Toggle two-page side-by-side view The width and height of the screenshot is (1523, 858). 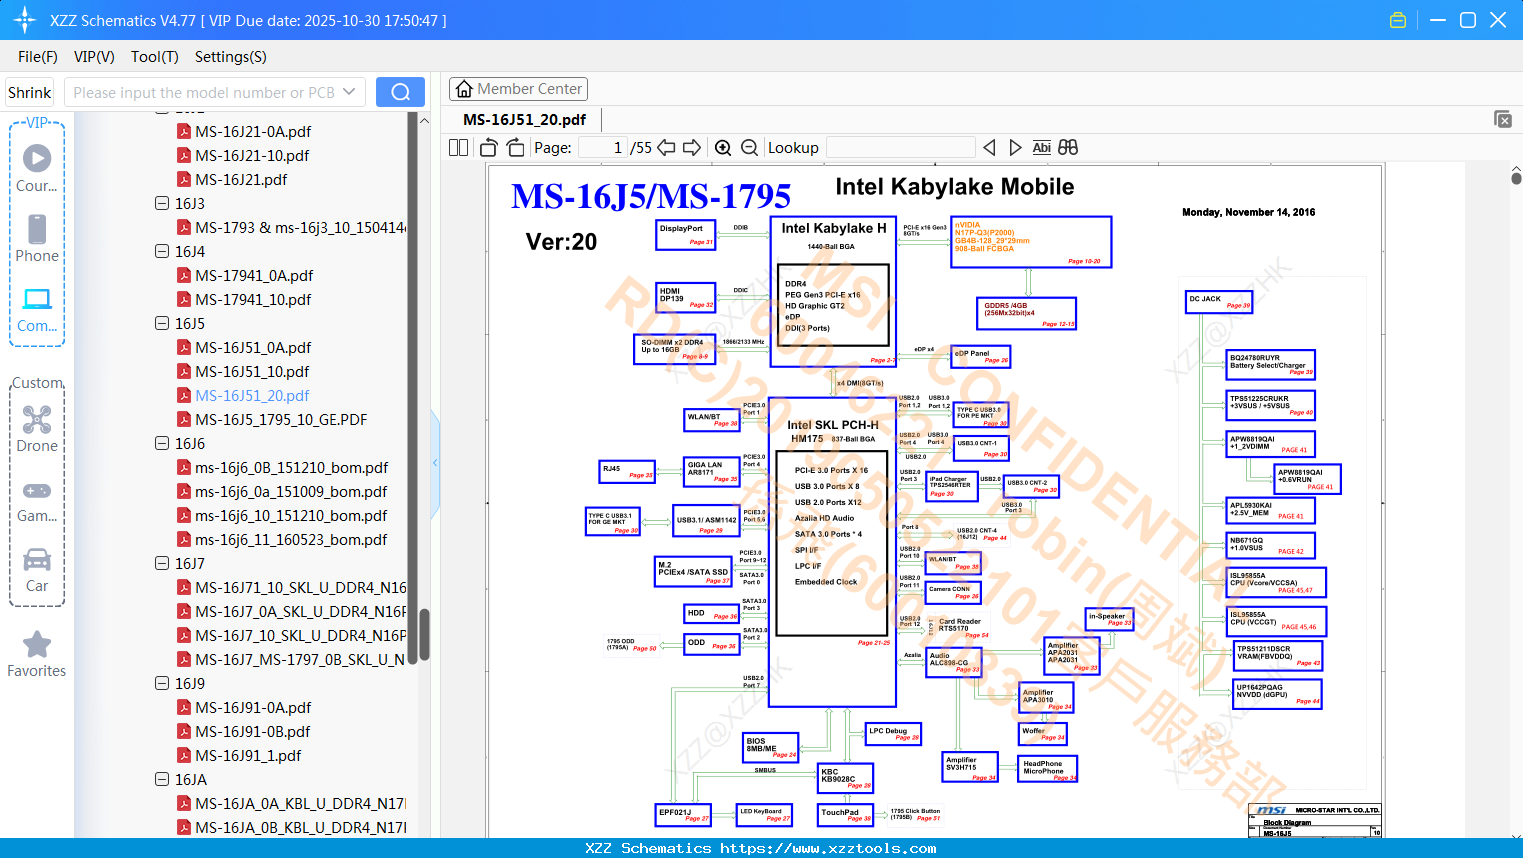pos(458,148)
